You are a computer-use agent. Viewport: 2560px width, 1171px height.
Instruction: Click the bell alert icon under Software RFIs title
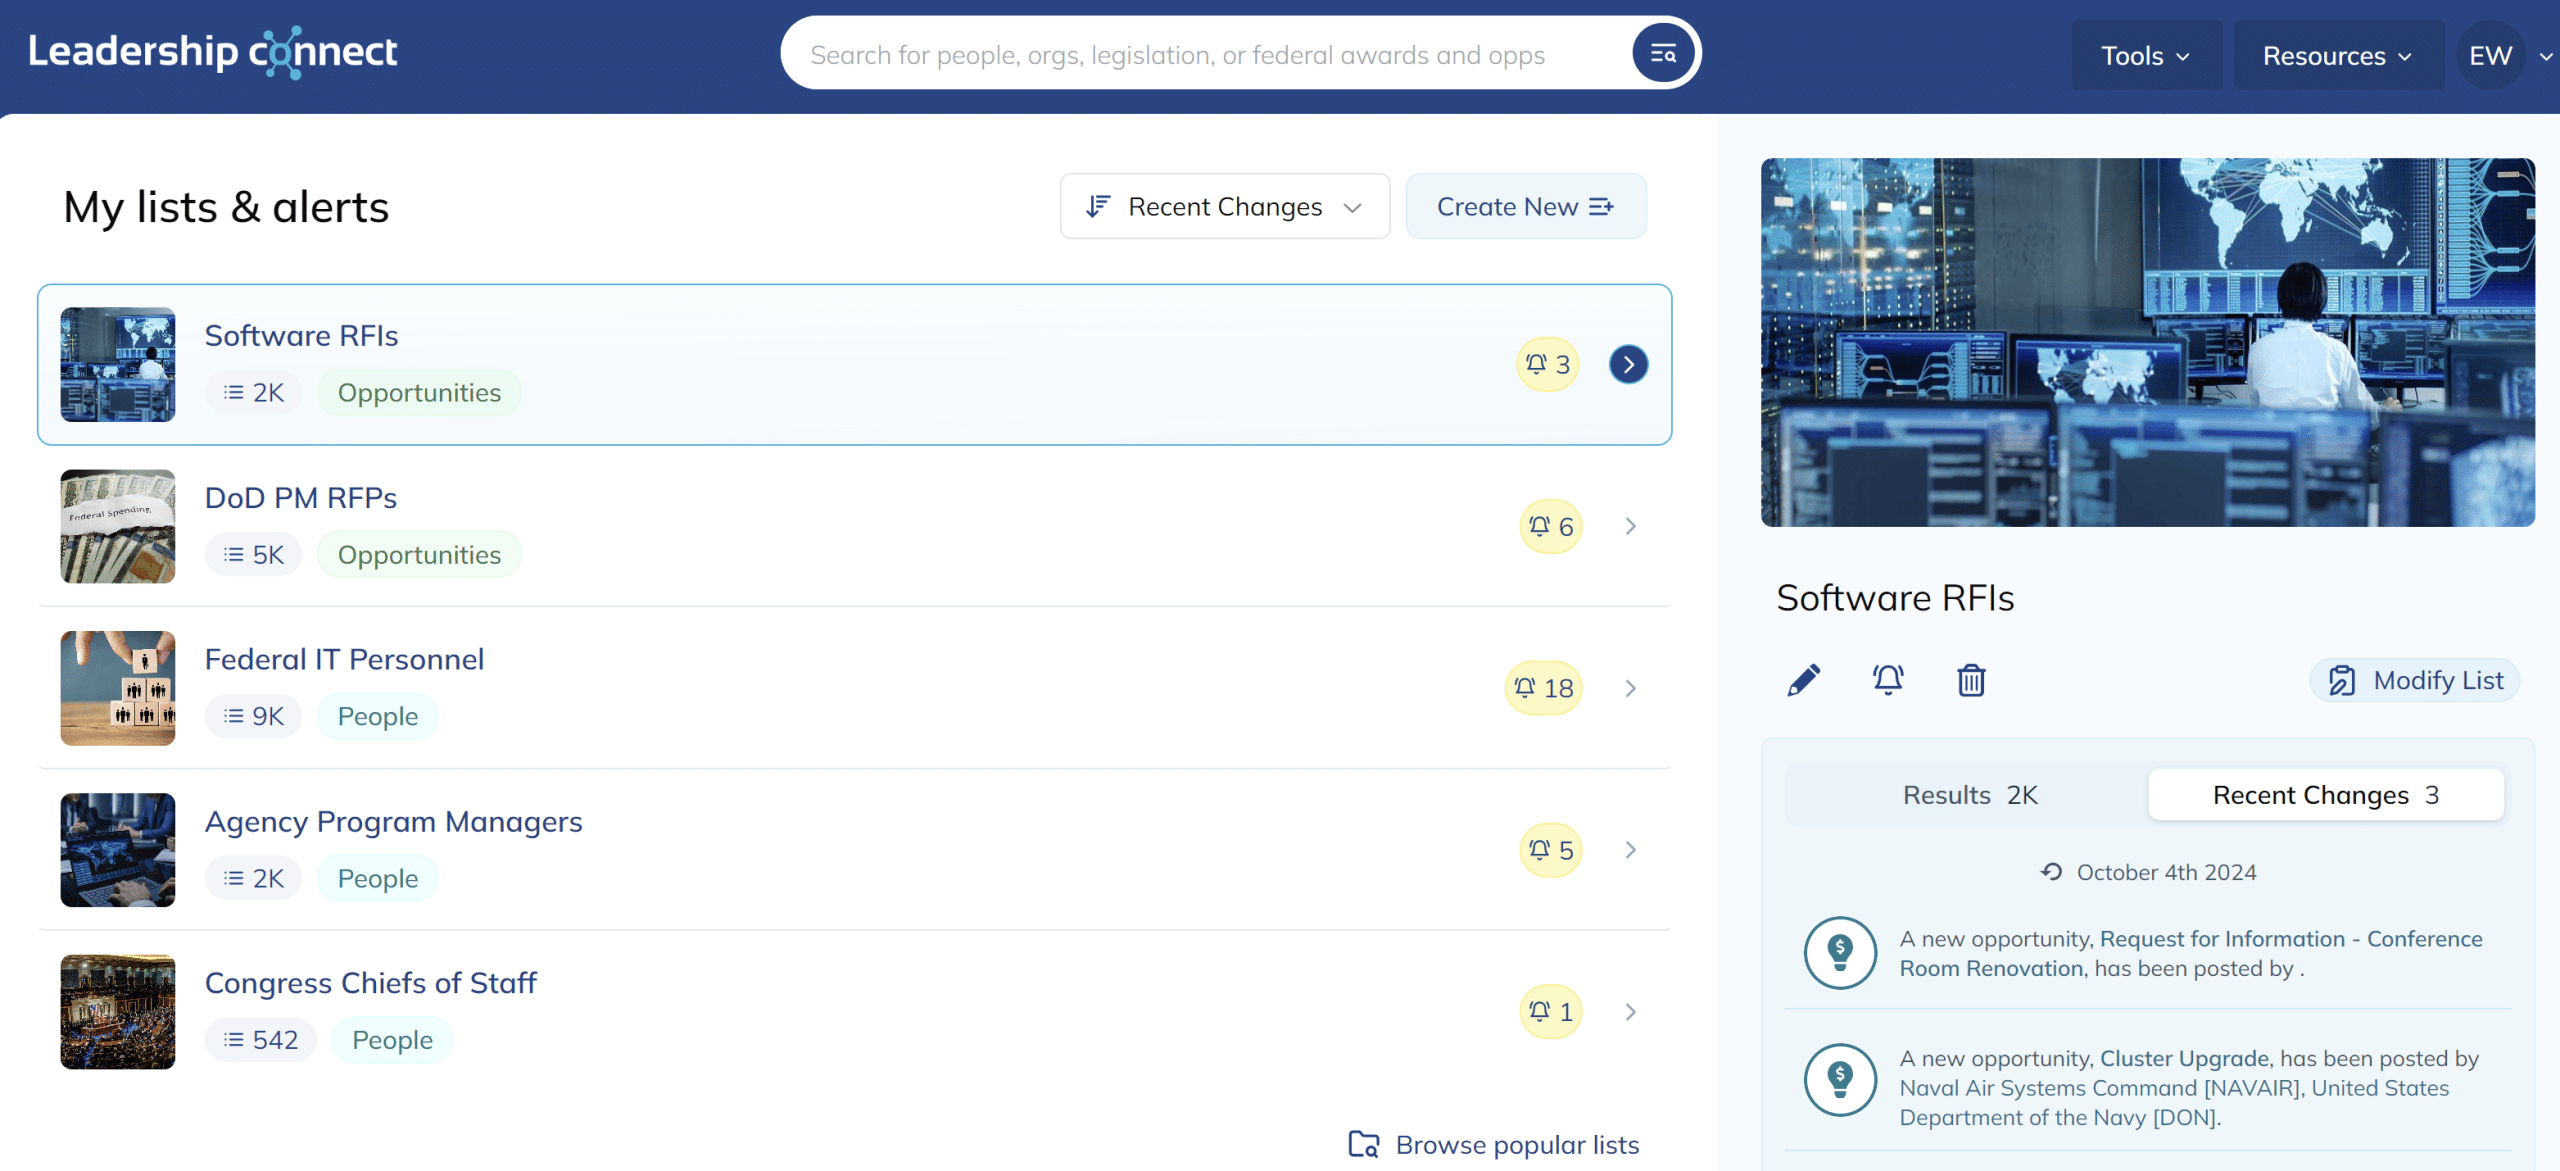pos(1888,680)
